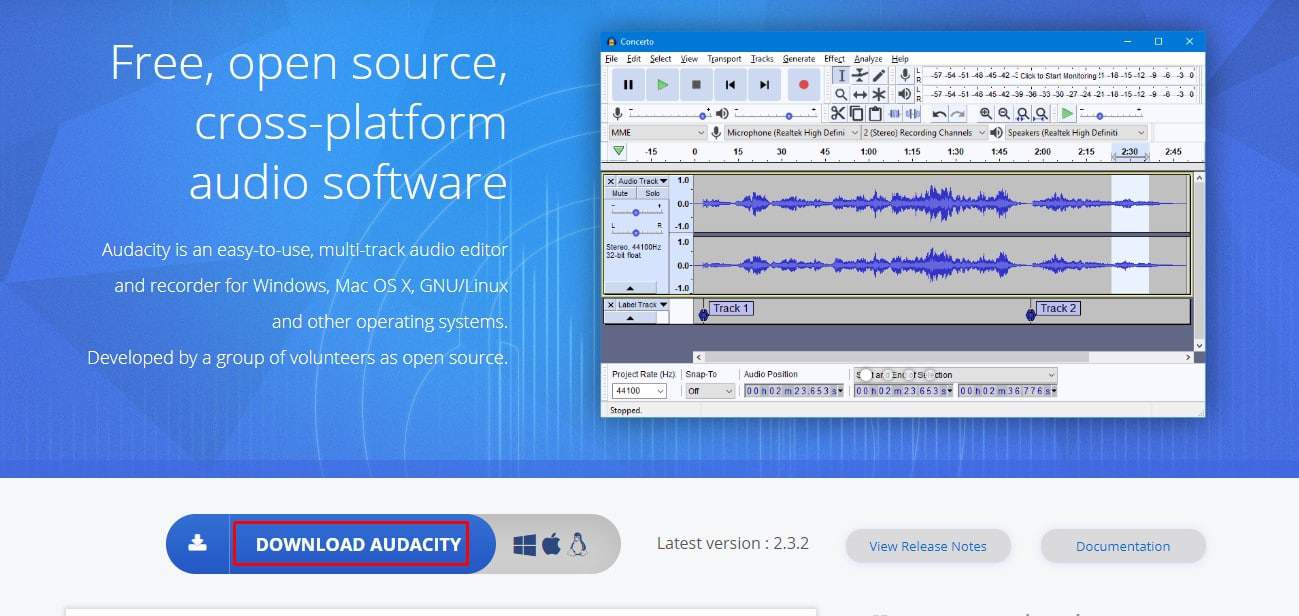The width and height of the screenshot is (1299, 616).
Task: Toggle Solo on the audio track
Action: [x=652, y=193]
